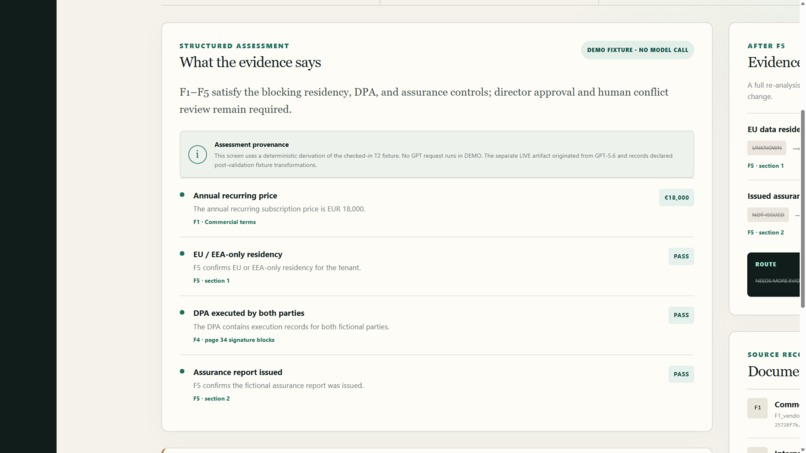Click the DEMO FIXTURE - NO MODEL CALL badge

pos(637,50)
